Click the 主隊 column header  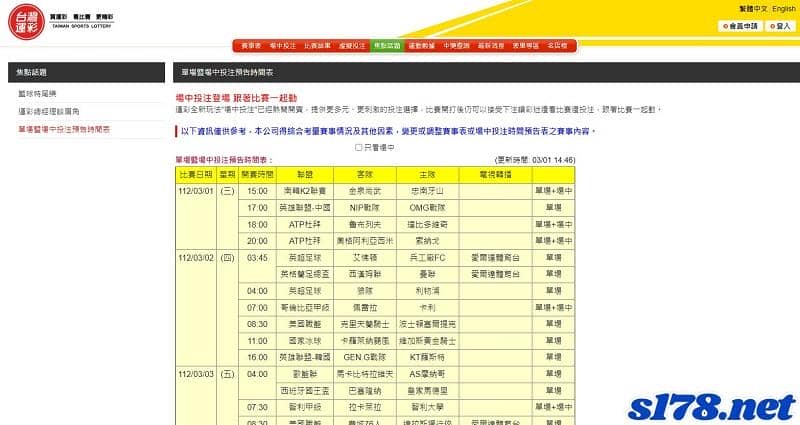point(427,174)
